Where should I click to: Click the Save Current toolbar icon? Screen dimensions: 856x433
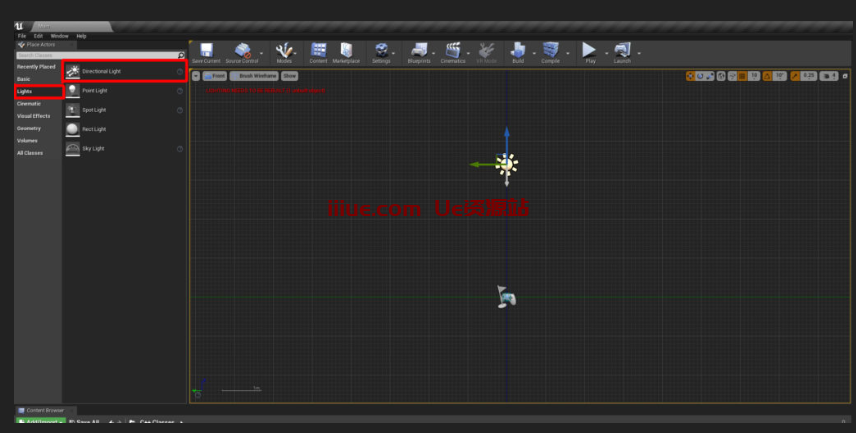pyautogui.click(x=205, y=51)
